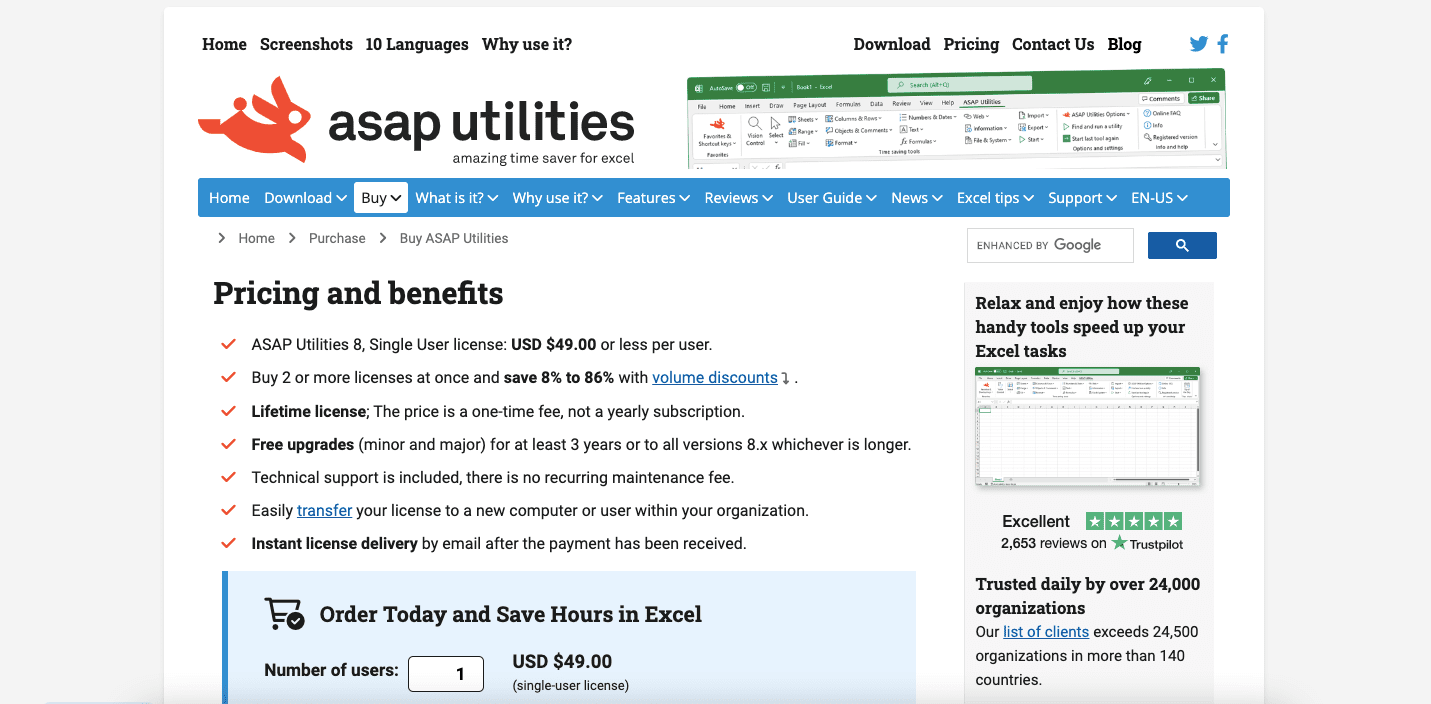Click Home in the blue navbar
This screenshot has height=704, width=1431.
click(x=229, y=198)
